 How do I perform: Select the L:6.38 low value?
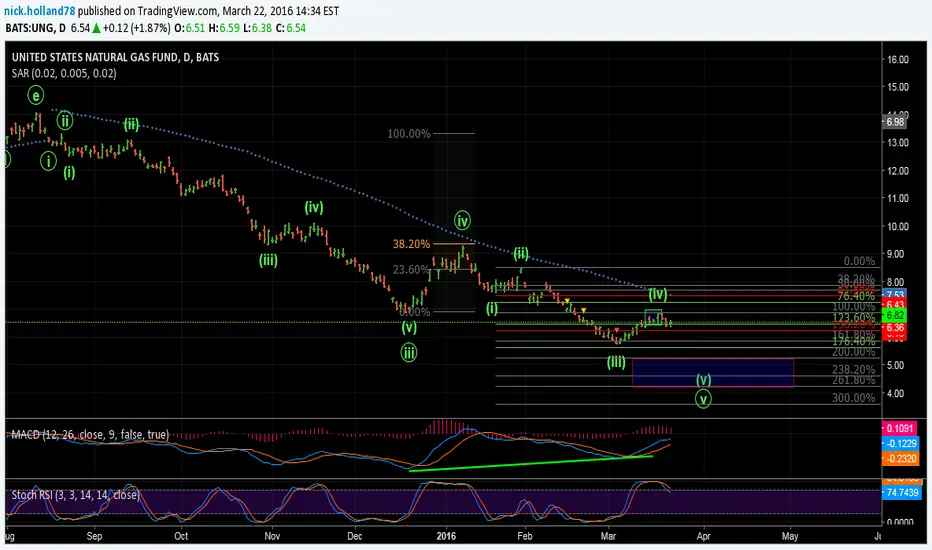257,28
